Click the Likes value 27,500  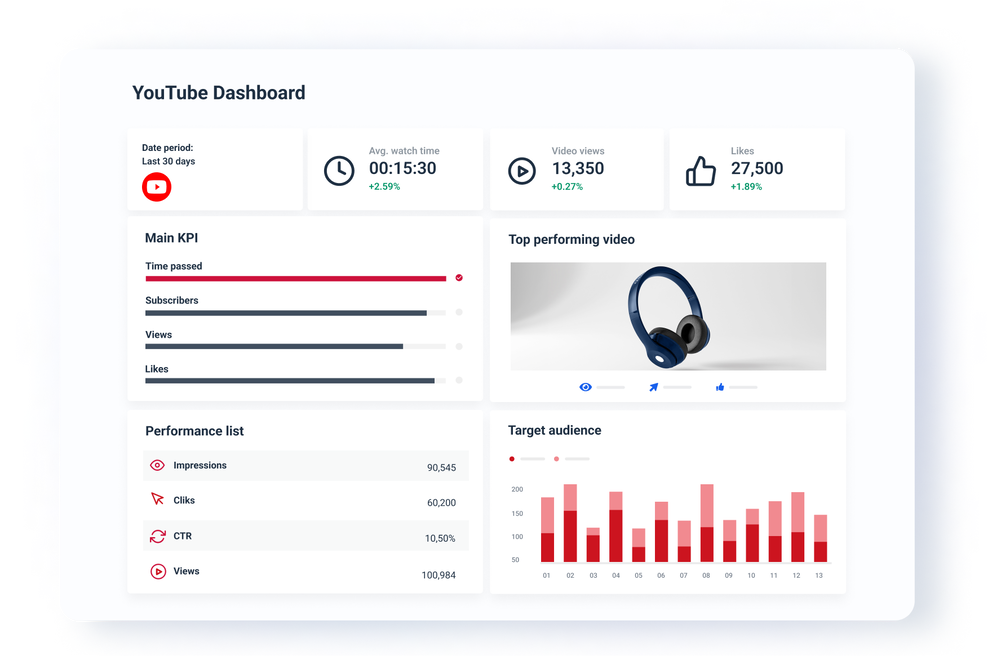(756, 168)
